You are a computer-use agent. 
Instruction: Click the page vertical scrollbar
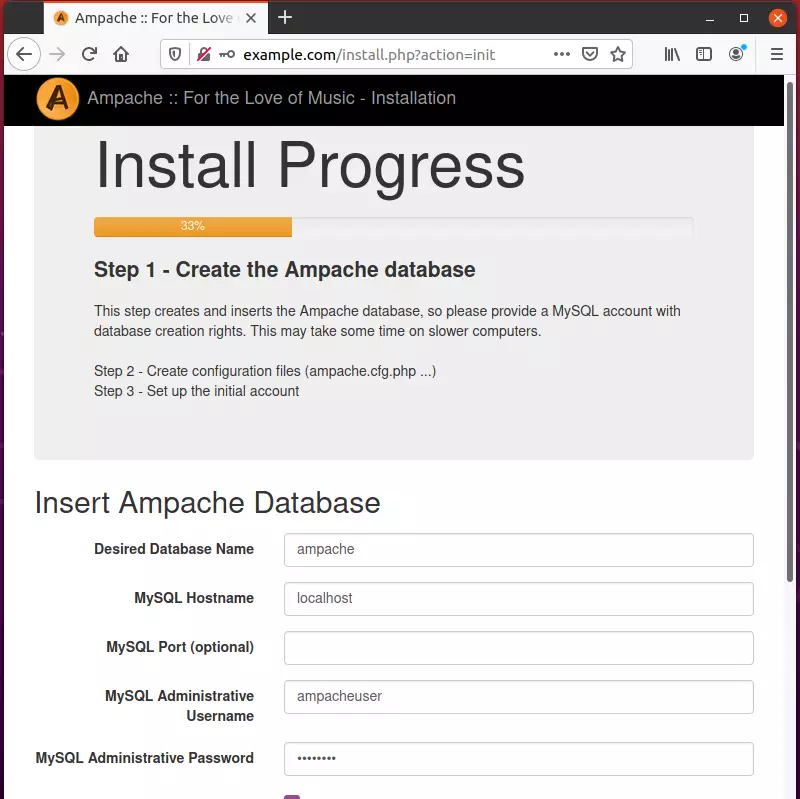[790, 332]
